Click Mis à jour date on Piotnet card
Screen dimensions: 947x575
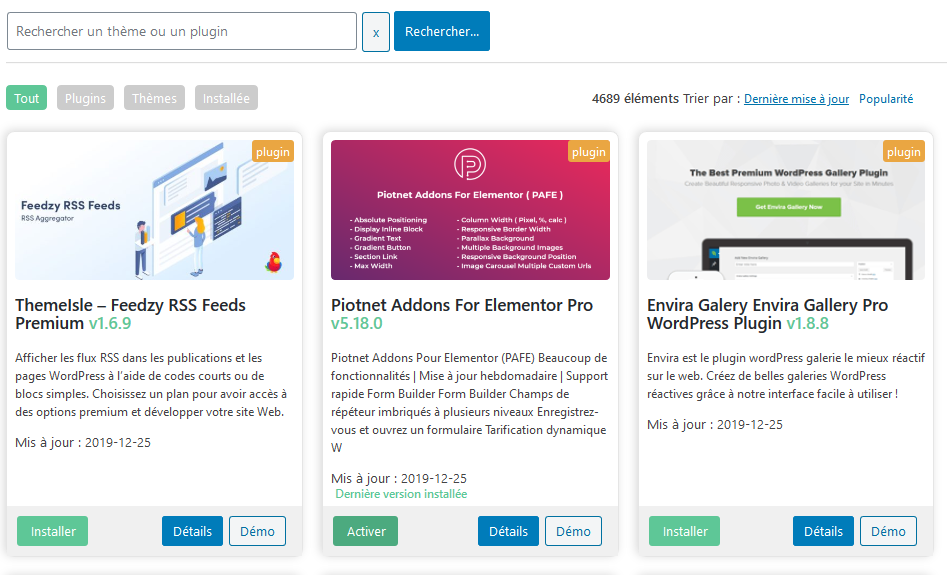(399, 479)
